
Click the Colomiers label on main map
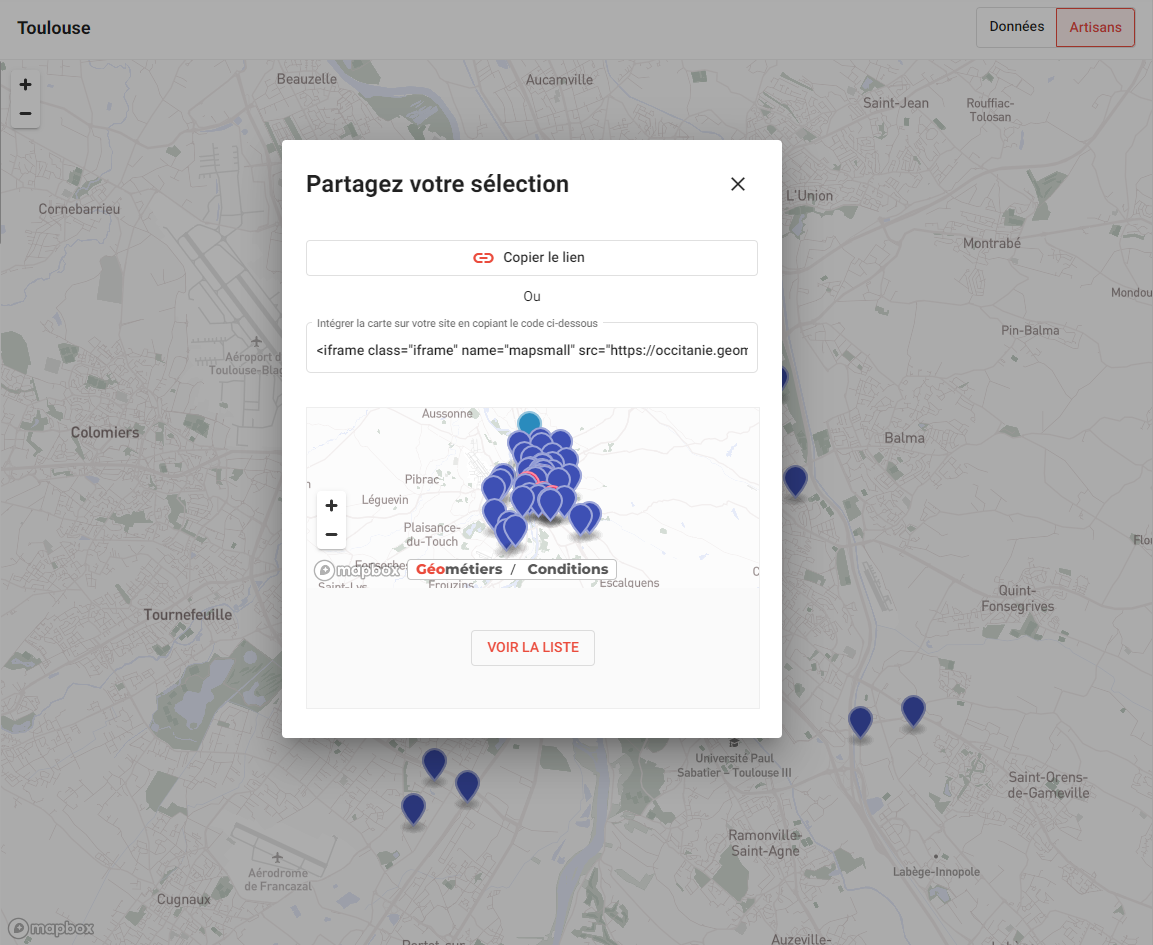105,432
